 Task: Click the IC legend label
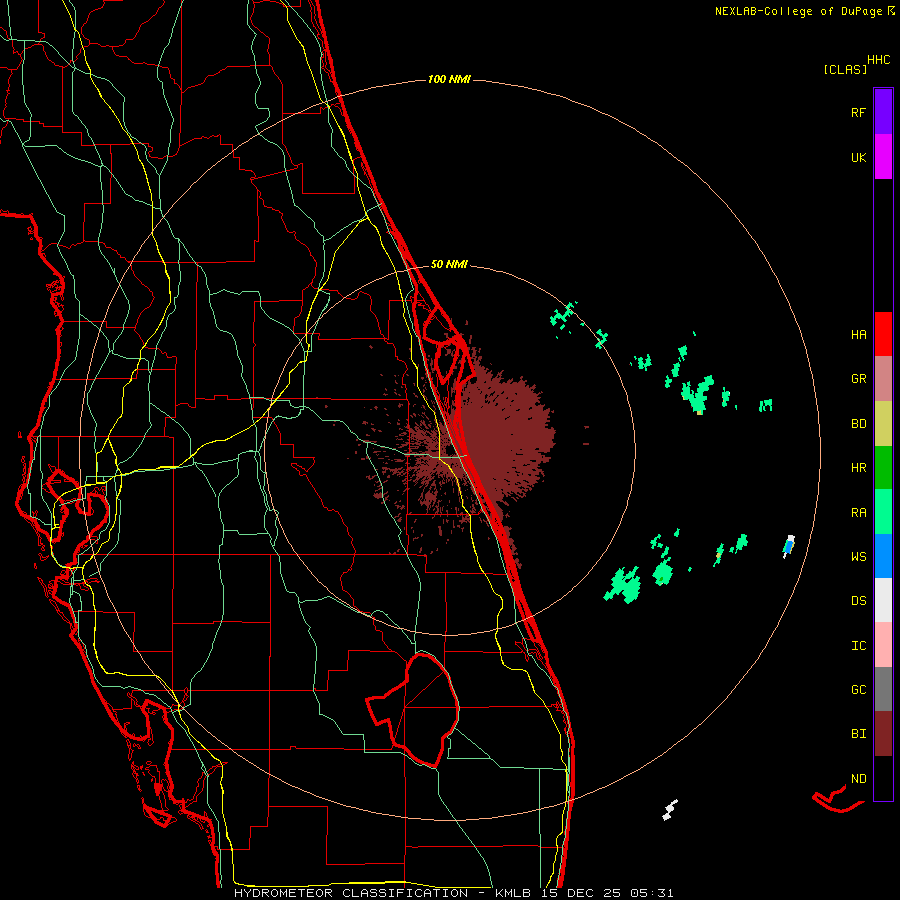point(858,646)
